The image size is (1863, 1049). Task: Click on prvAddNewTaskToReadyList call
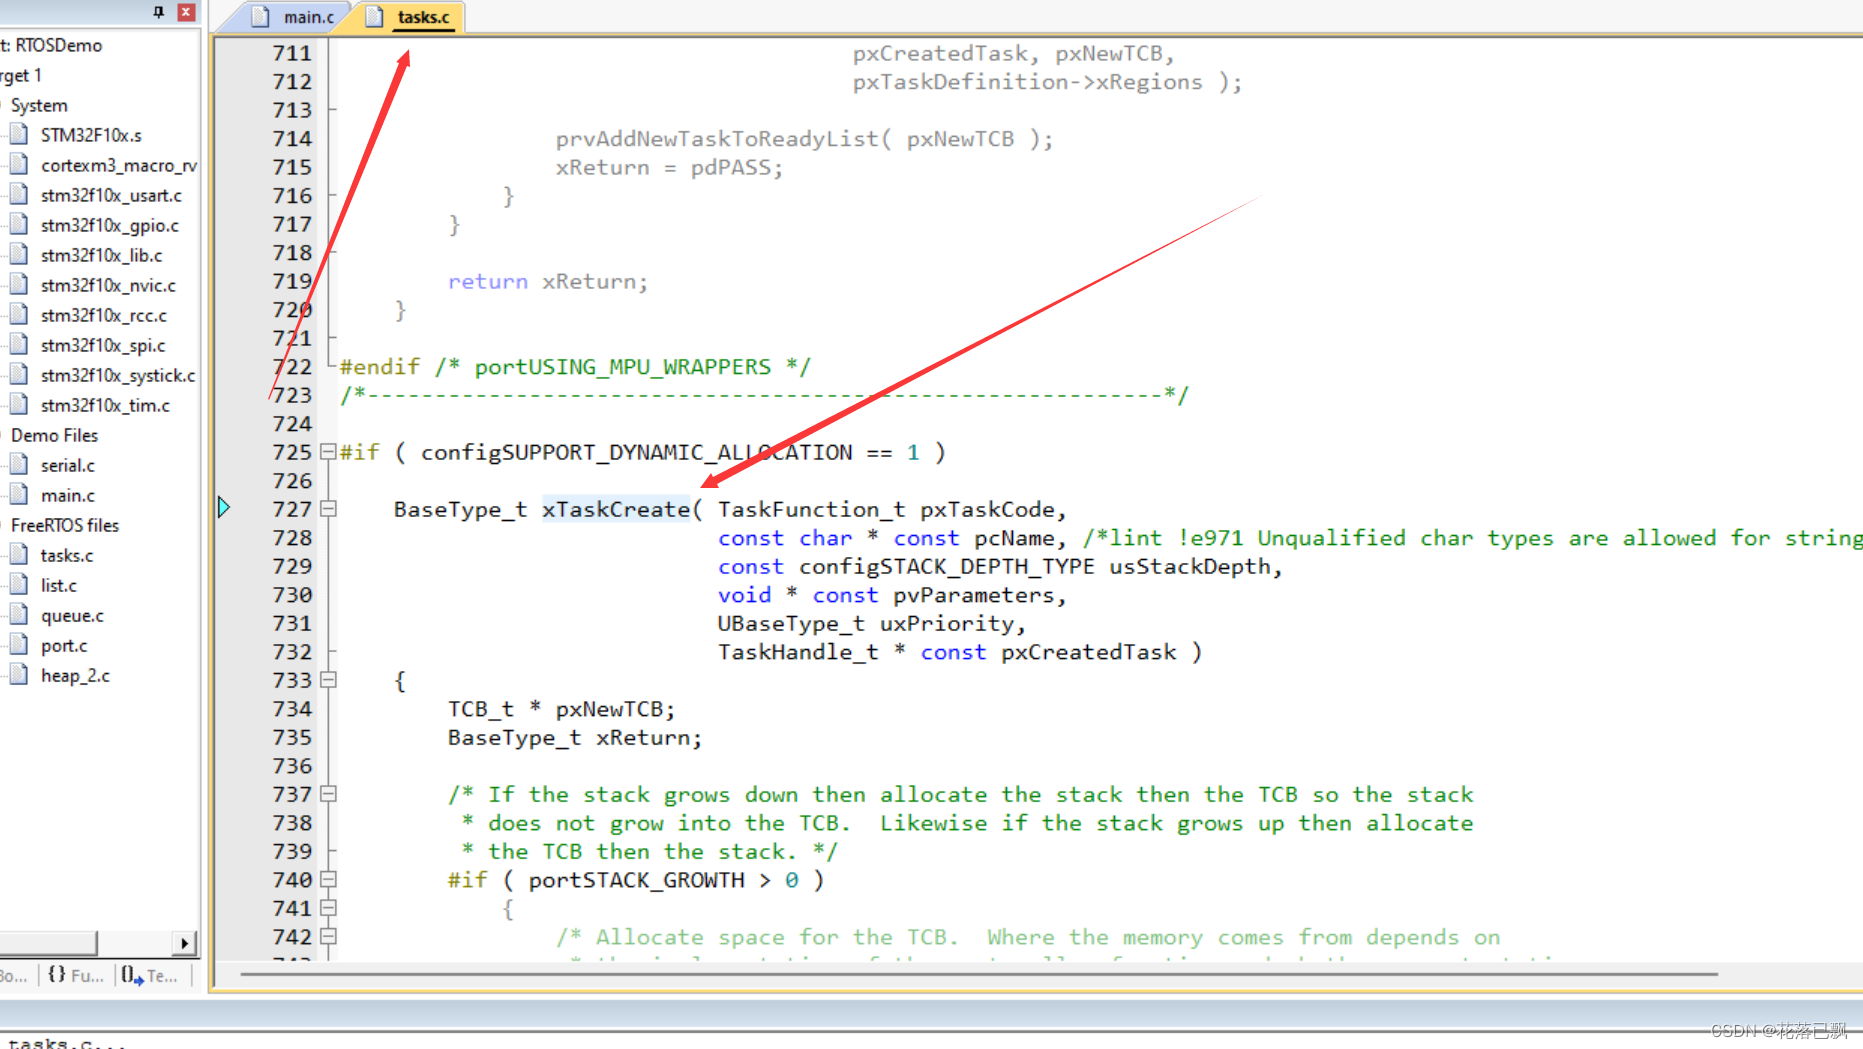(x=718, y=139)
